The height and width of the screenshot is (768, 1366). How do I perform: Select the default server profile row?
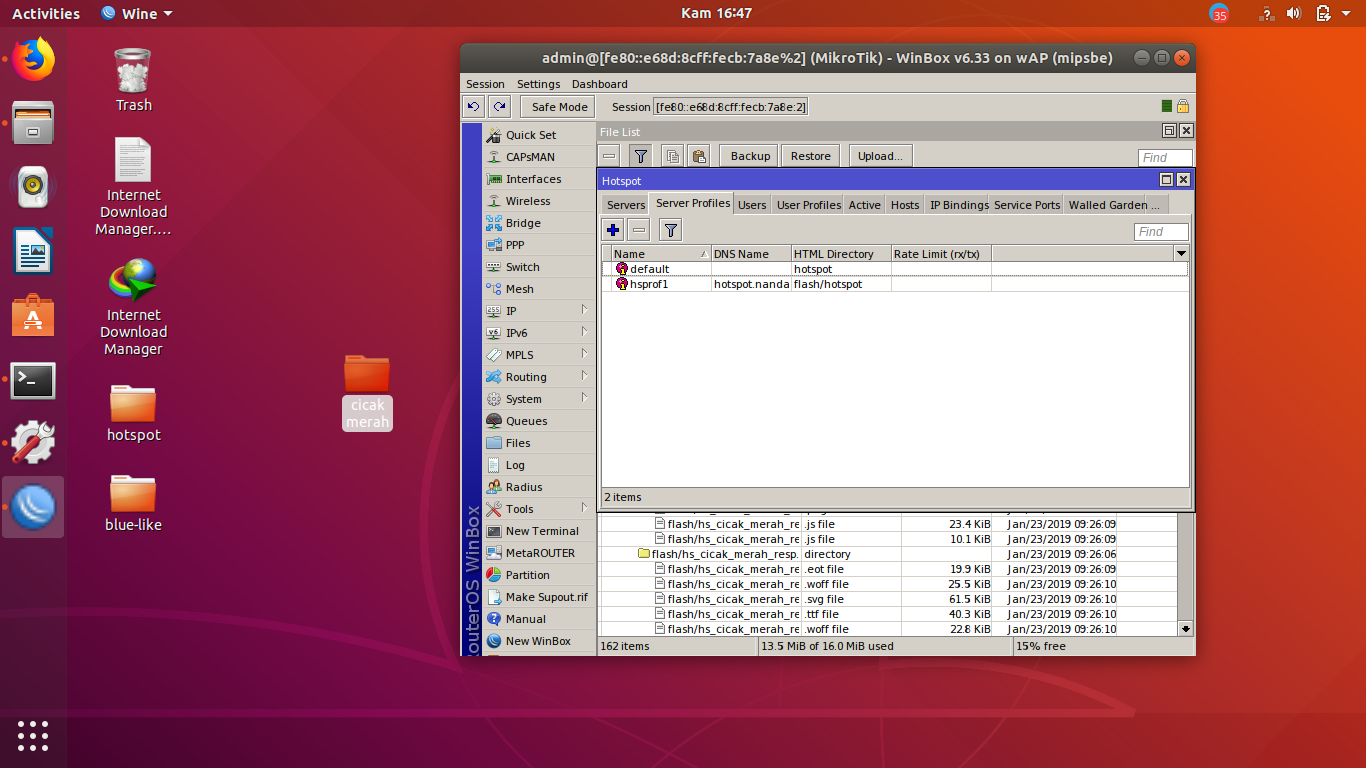coord(895,269)
